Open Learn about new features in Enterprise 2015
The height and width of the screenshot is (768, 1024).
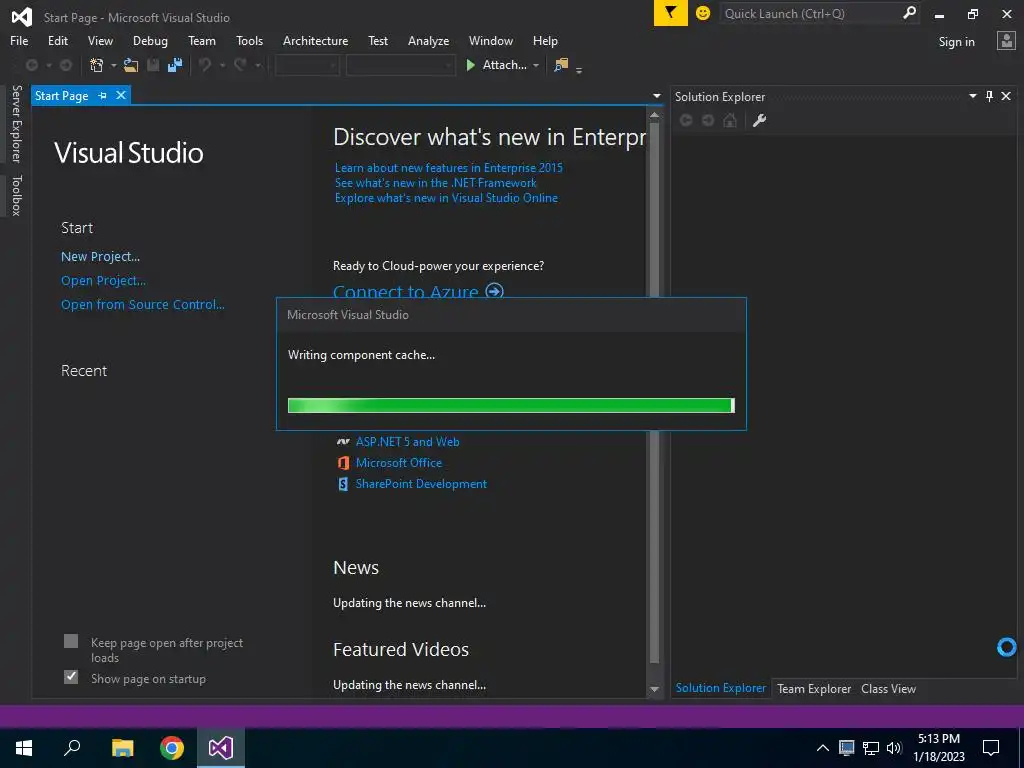[449, 168]
